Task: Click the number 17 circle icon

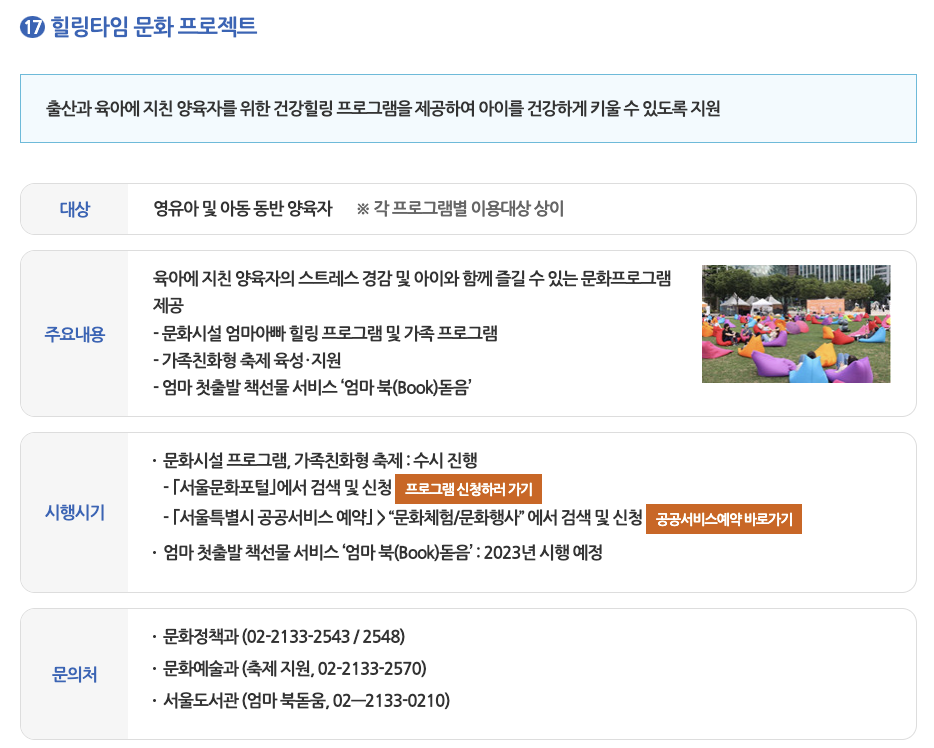Action: click(32, 27)
